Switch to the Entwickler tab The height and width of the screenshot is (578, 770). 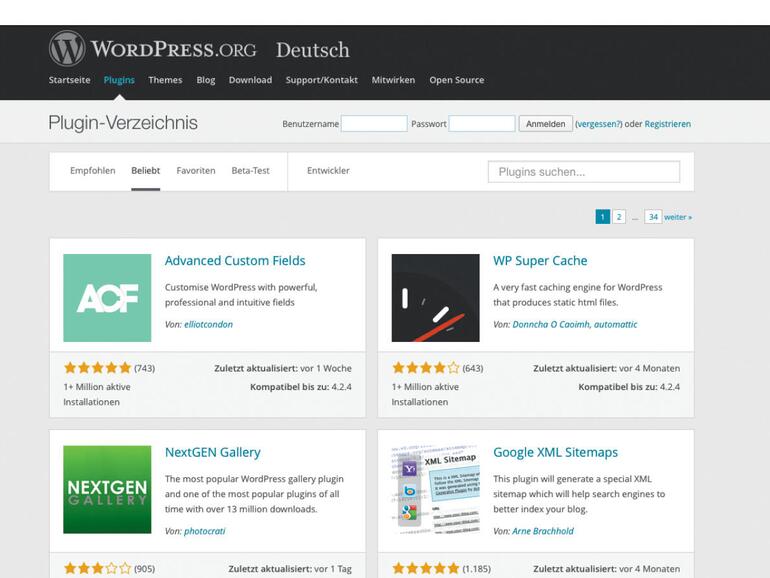click(x=328, y=170)
